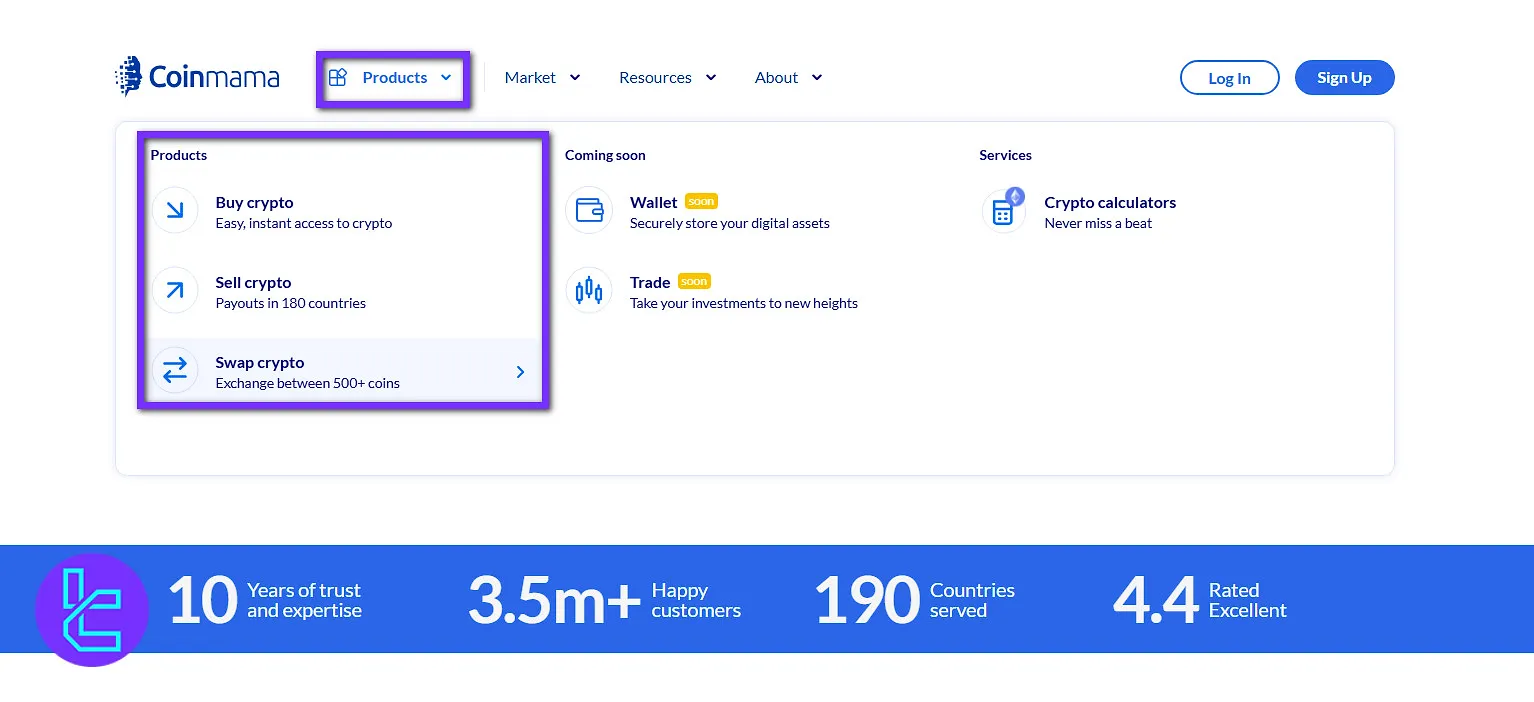Click the Buy crypto arrow icon
1534x702 pixels.
point(175,210)
